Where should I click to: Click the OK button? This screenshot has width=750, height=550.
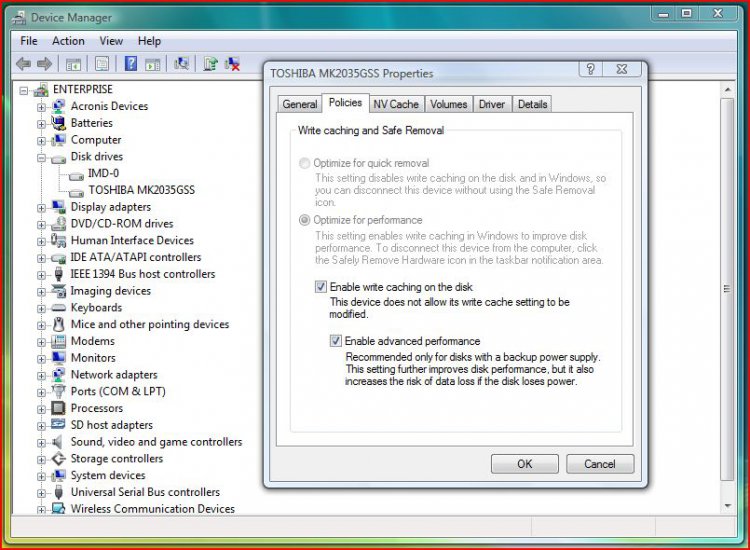tap(525, 464)
